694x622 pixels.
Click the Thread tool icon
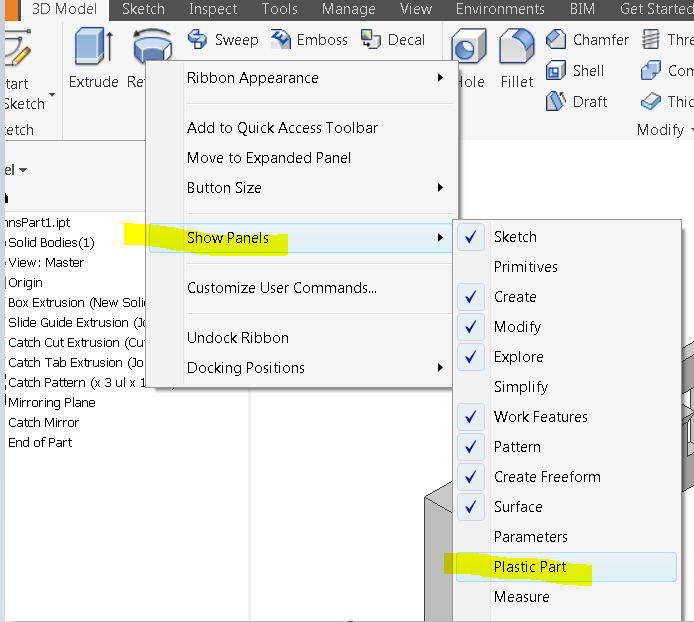651,39
